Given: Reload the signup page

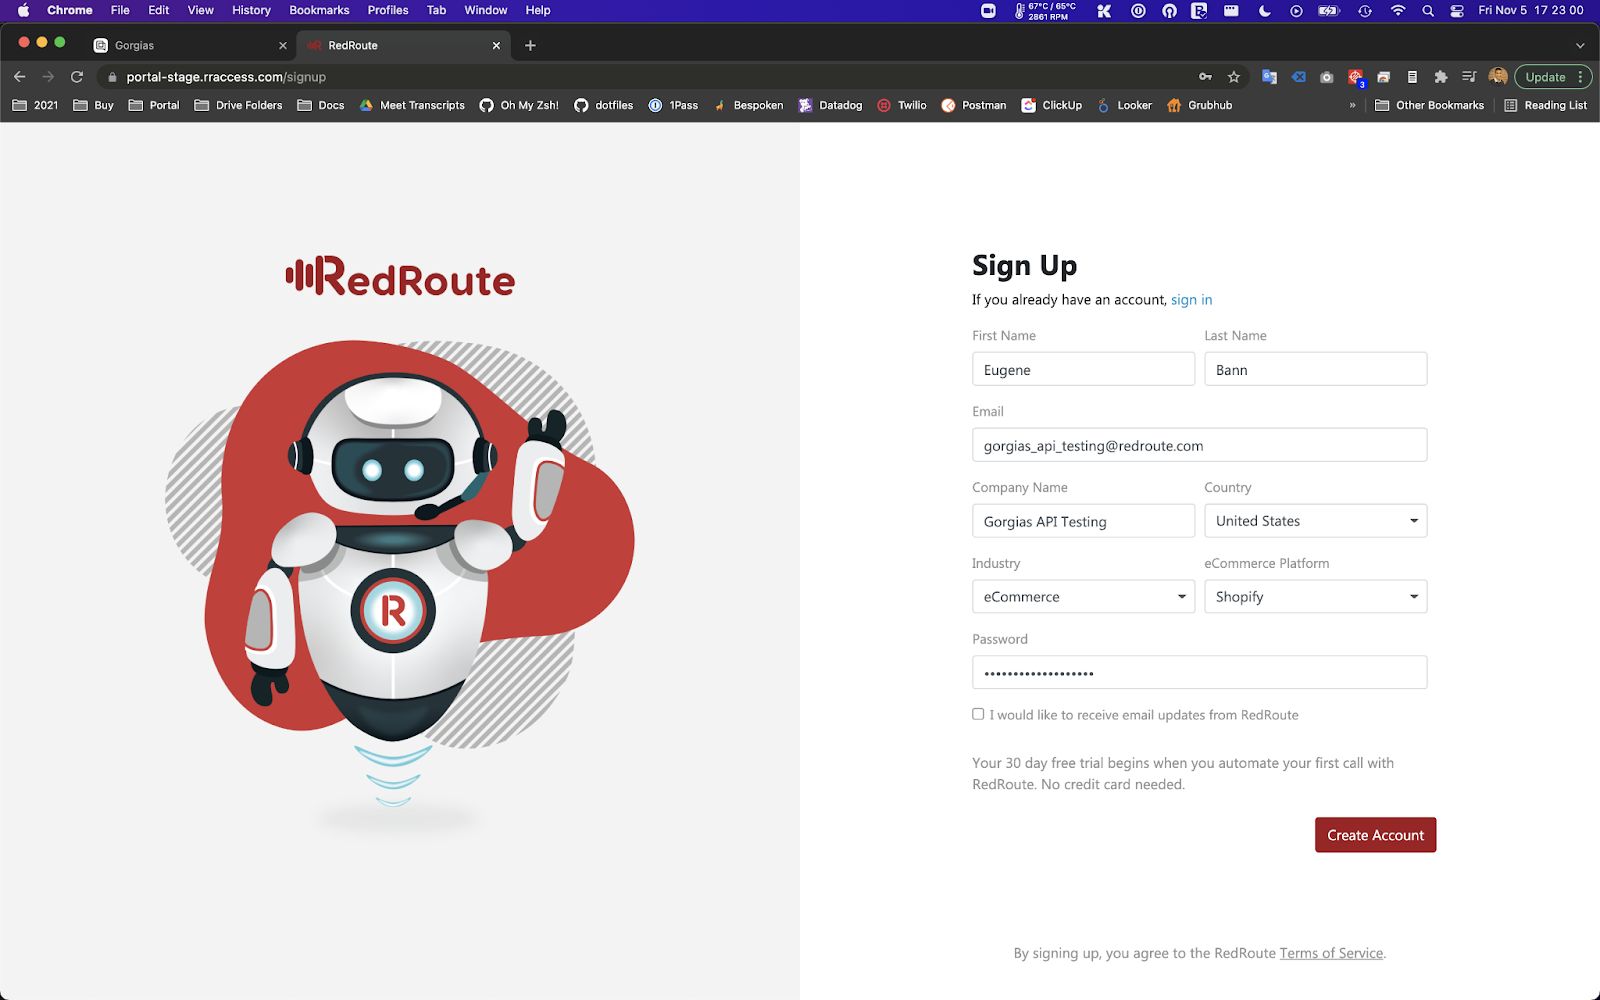Looking at the screenshot, I should pyautogui.click(x=77, y=77).
